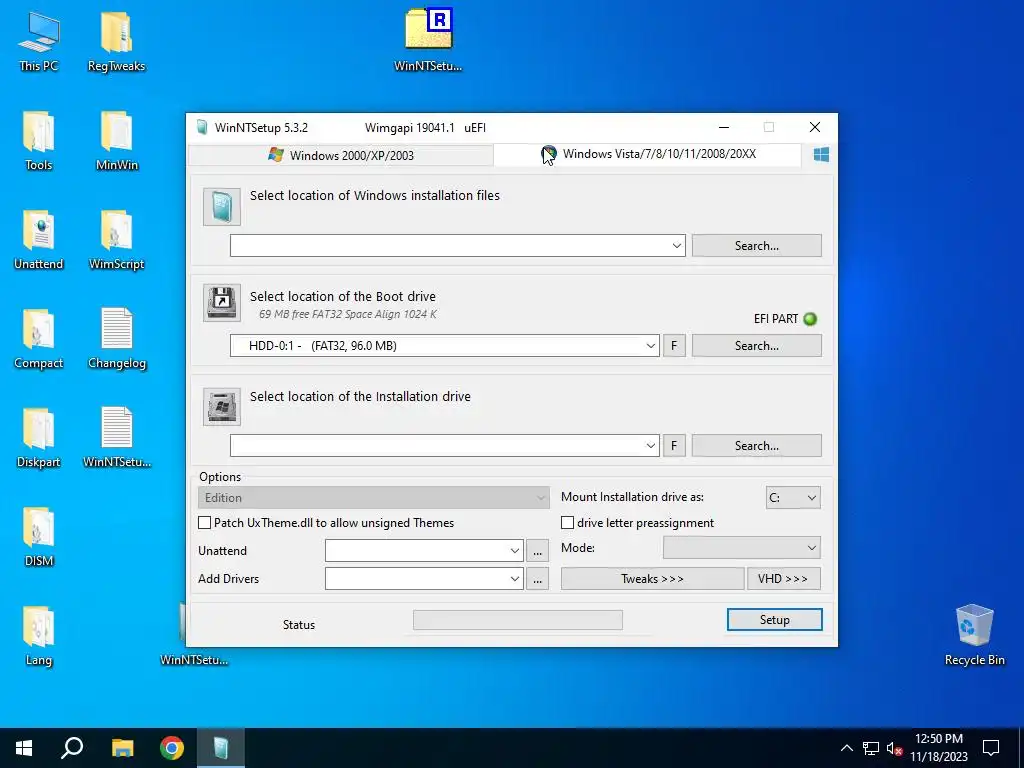Open the Diskpart folder icon
The width and height of the screenshot is (1024, 768).
(x=39, y=437)
